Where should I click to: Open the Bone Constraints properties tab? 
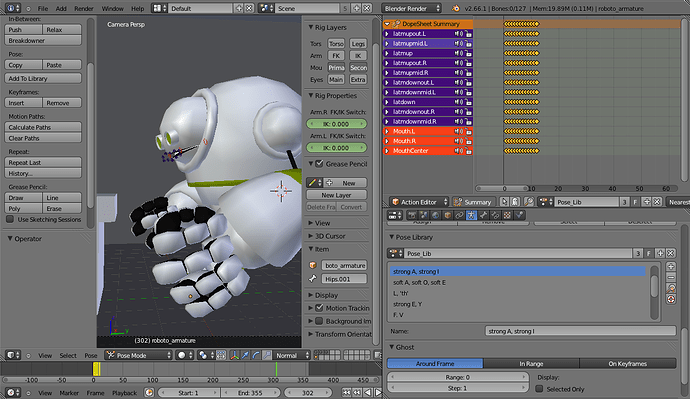pyautogui.click(x=495, y=215)
